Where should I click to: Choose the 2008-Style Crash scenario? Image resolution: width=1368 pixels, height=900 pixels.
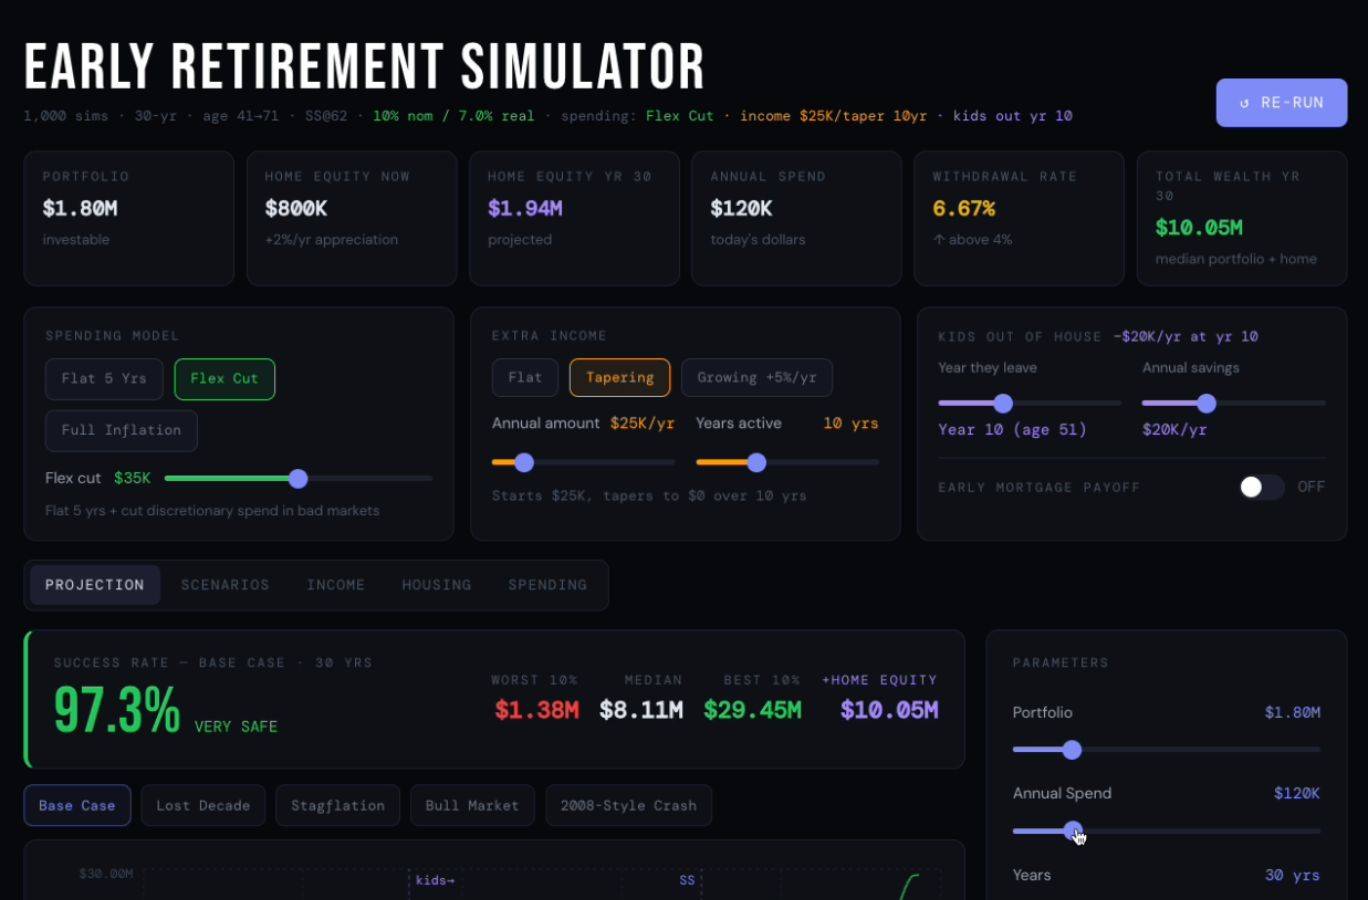click(x=628, y=806)
